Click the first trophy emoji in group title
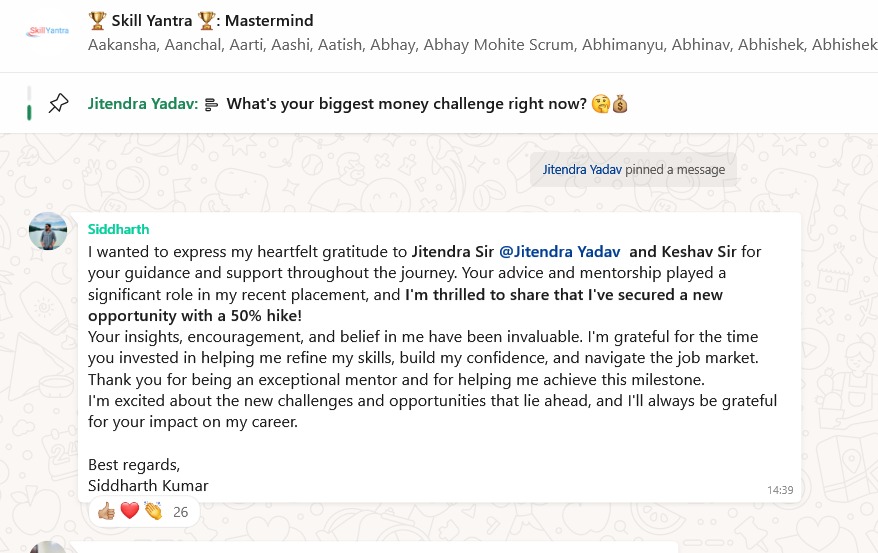 click(97, 20)
